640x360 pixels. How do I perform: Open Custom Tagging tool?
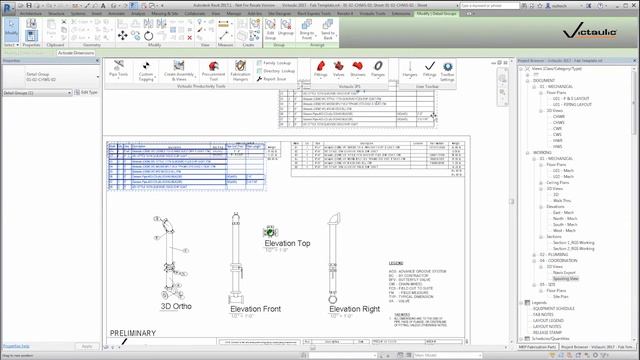[x=146, y=71]
